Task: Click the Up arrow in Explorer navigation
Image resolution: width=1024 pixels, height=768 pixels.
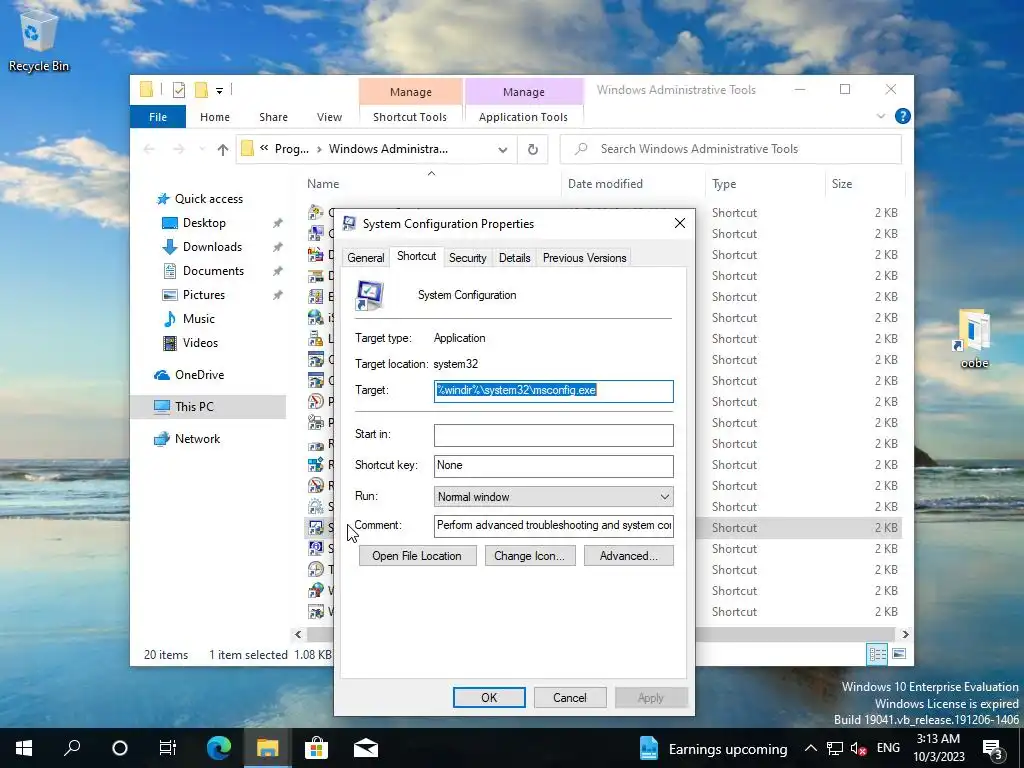Action: [x=223, y=150]
